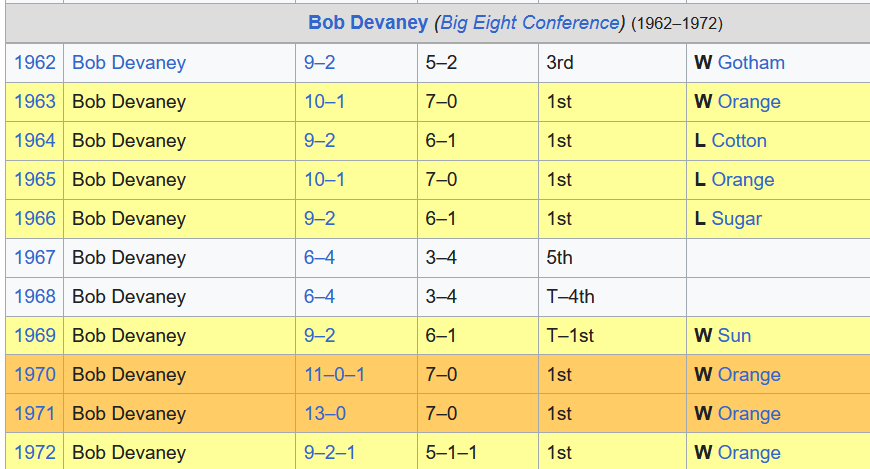Viewport: 870px width, 469px height.
Task: Open the 13–0 record link
Action: (x=325, y=414)
